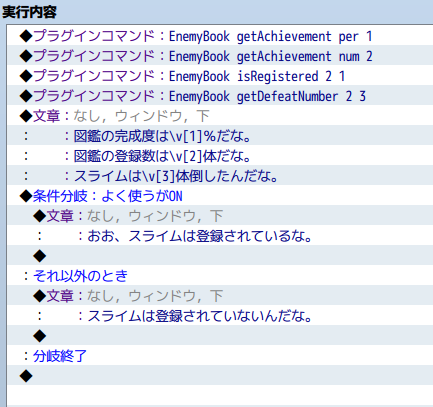Select the 'EnemyBook getAchievement num 2' command line
Viewport: 433px width, 407px height.
tap(220, 56)
